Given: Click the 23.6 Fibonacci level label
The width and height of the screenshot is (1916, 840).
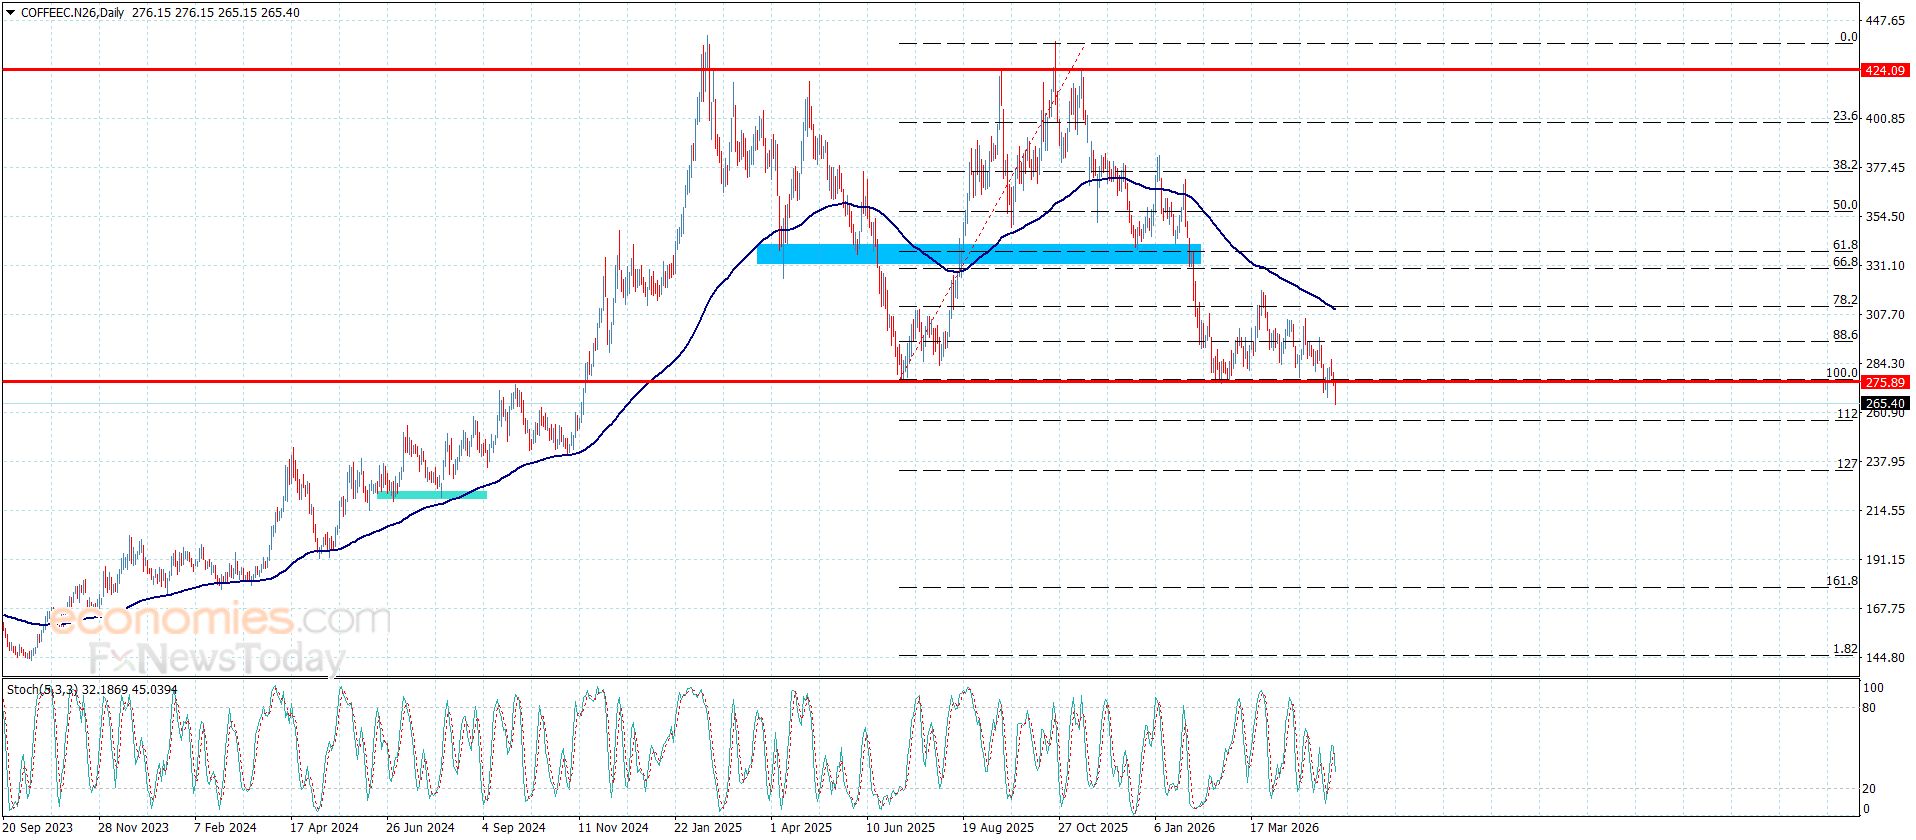Looking at the screenshot, I should (1845, 116).
